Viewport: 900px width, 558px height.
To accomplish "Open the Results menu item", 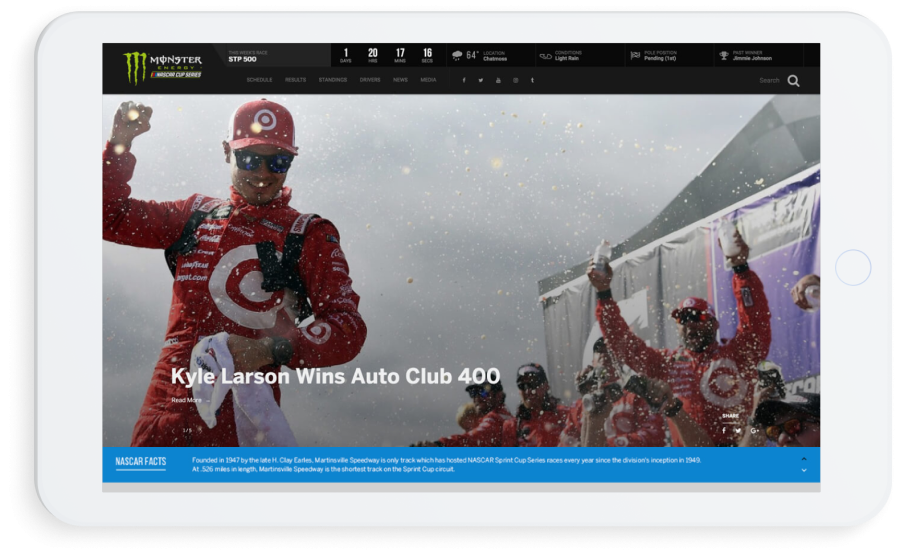I will pyautogui.click(x=296, y=80).
